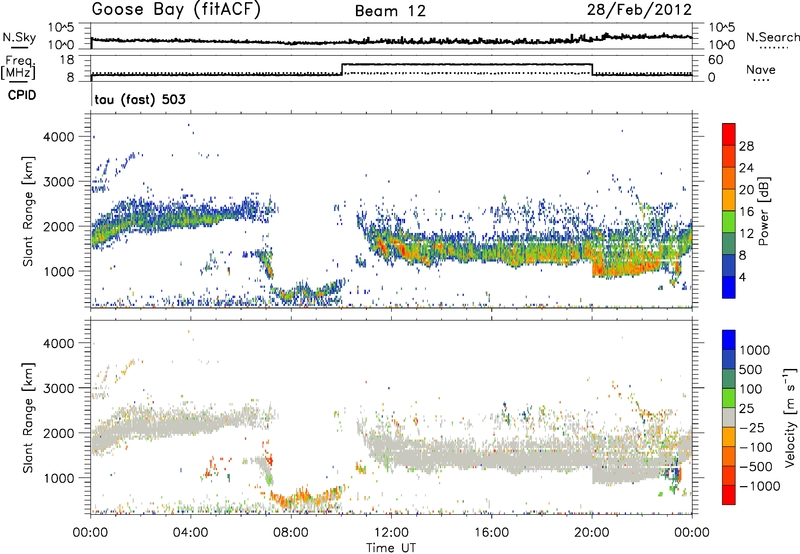Click '1000' on the velocity panel axis
800x554 pixels.
click(58, 478)
